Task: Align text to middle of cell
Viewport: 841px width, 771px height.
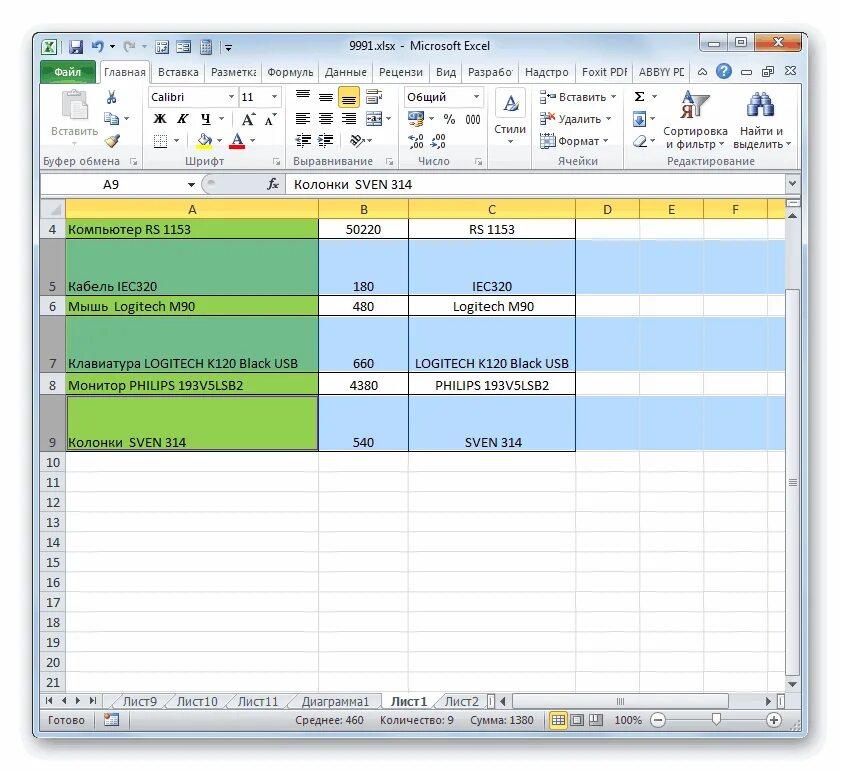Action: pyautogui.click(x=326, y=97)
